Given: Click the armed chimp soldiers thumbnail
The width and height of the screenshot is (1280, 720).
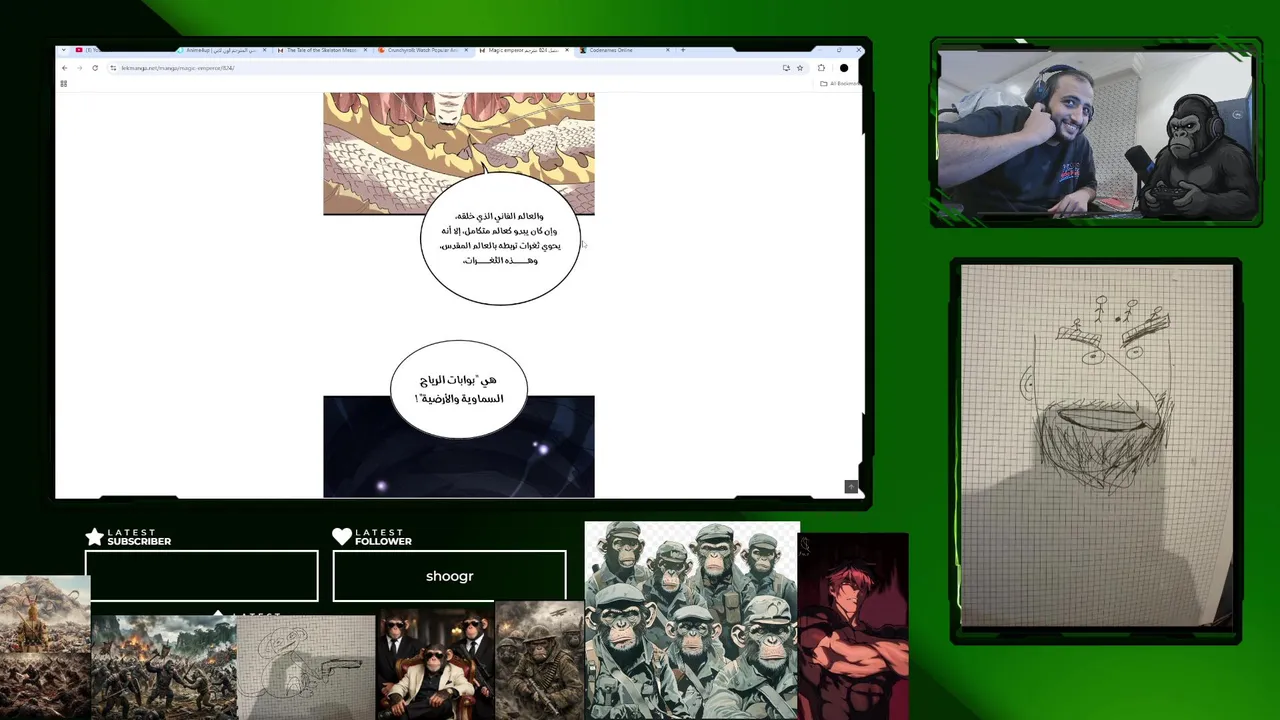Looking at the screenshot, I should pos(540,660).
